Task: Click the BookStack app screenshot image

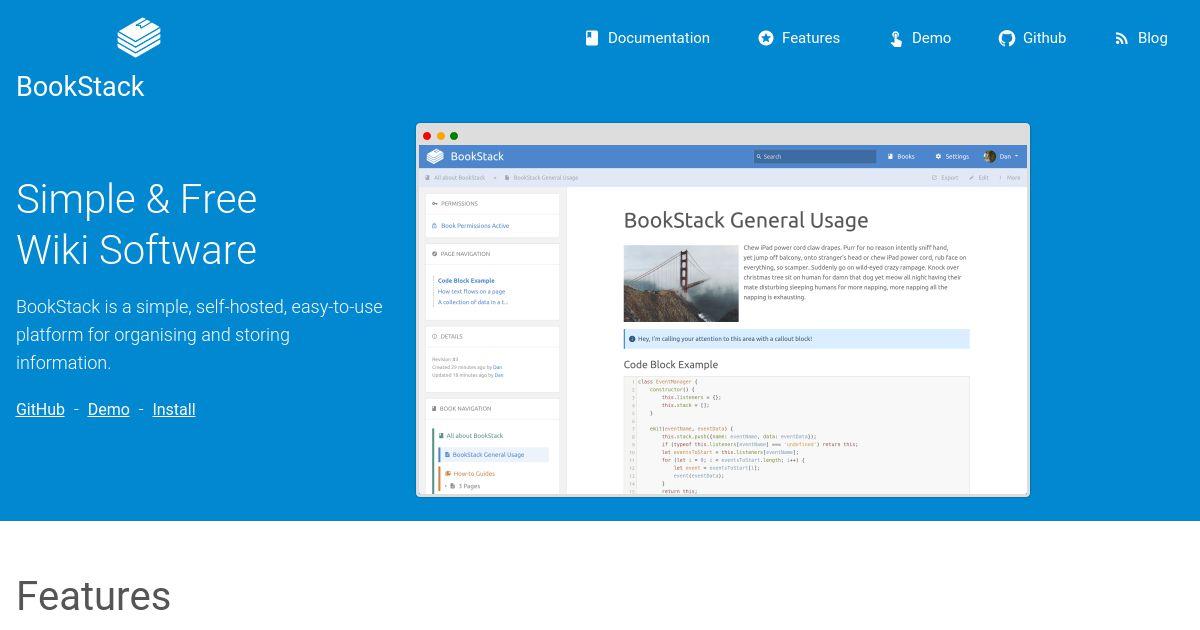Action: point(723,310)
